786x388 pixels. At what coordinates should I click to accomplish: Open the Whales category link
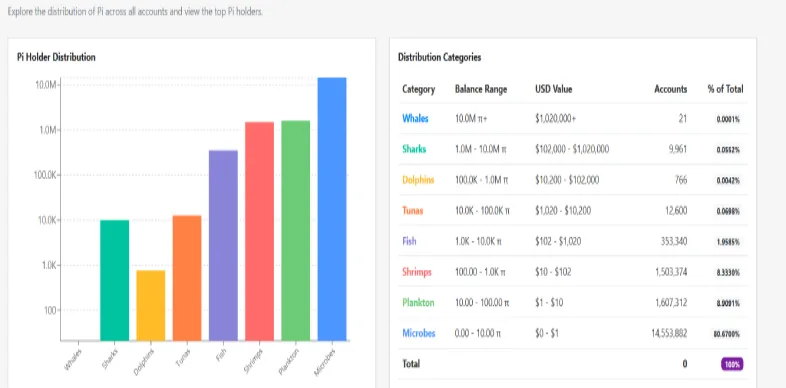pos(415,119)
